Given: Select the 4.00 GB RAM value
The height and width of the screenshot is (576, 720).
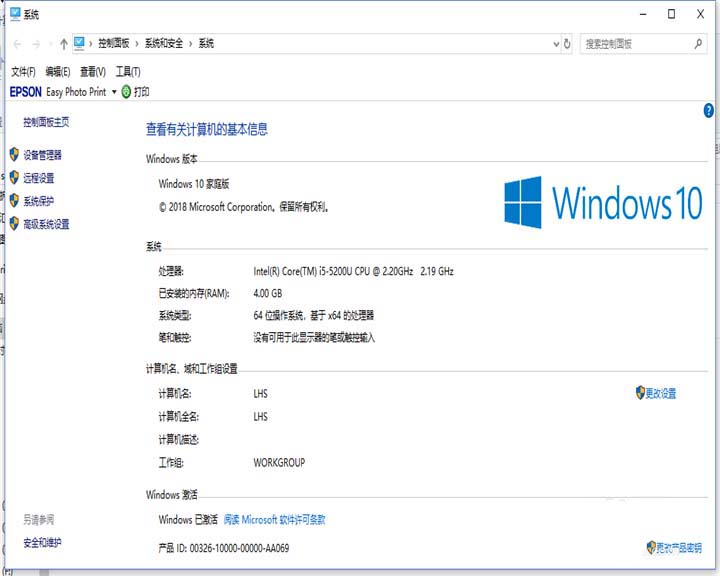Looking at the screenshot, I should pos(268,293).
